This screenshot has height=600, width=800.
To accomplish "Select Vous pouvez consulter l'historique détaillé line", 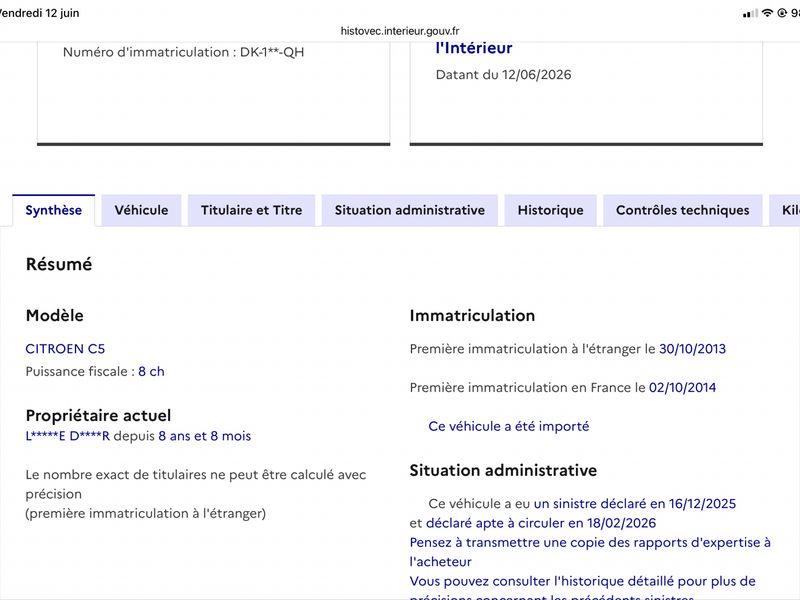I will click(x=583, y=590).
